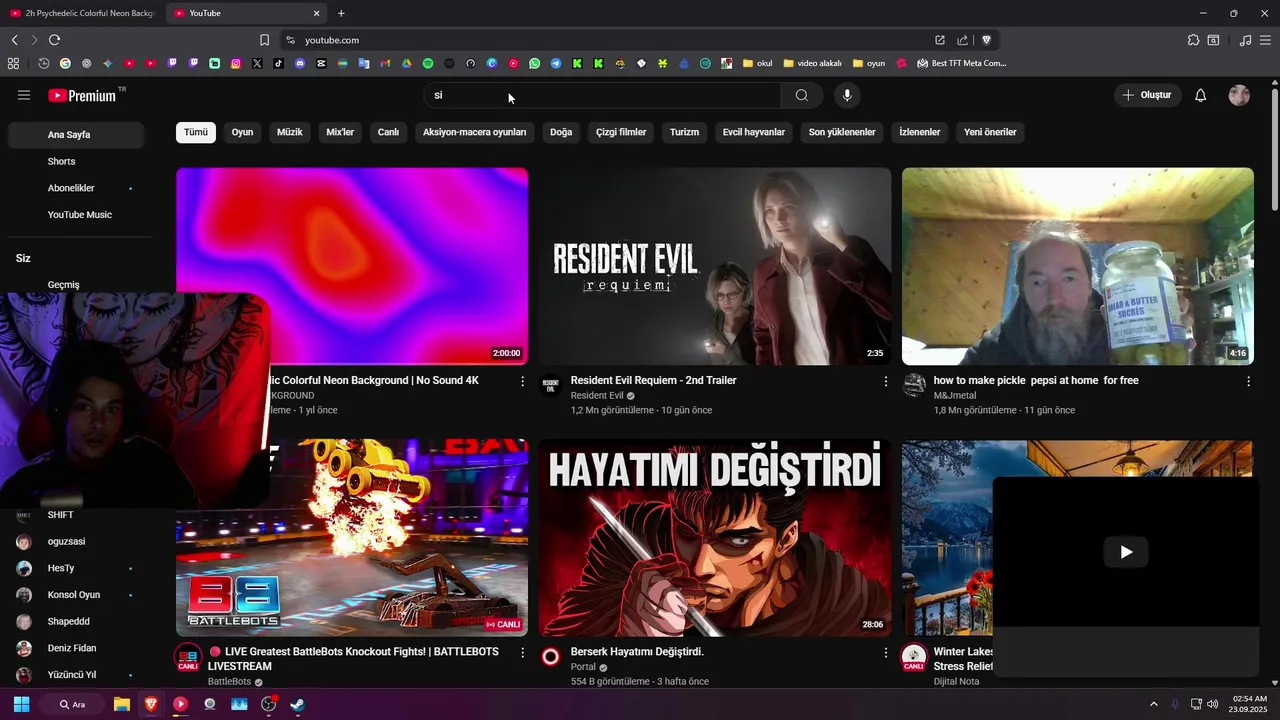1280x720 pixels.
Task: Open the 'okul' bookmark folder
Action: [x=758, y=63]
